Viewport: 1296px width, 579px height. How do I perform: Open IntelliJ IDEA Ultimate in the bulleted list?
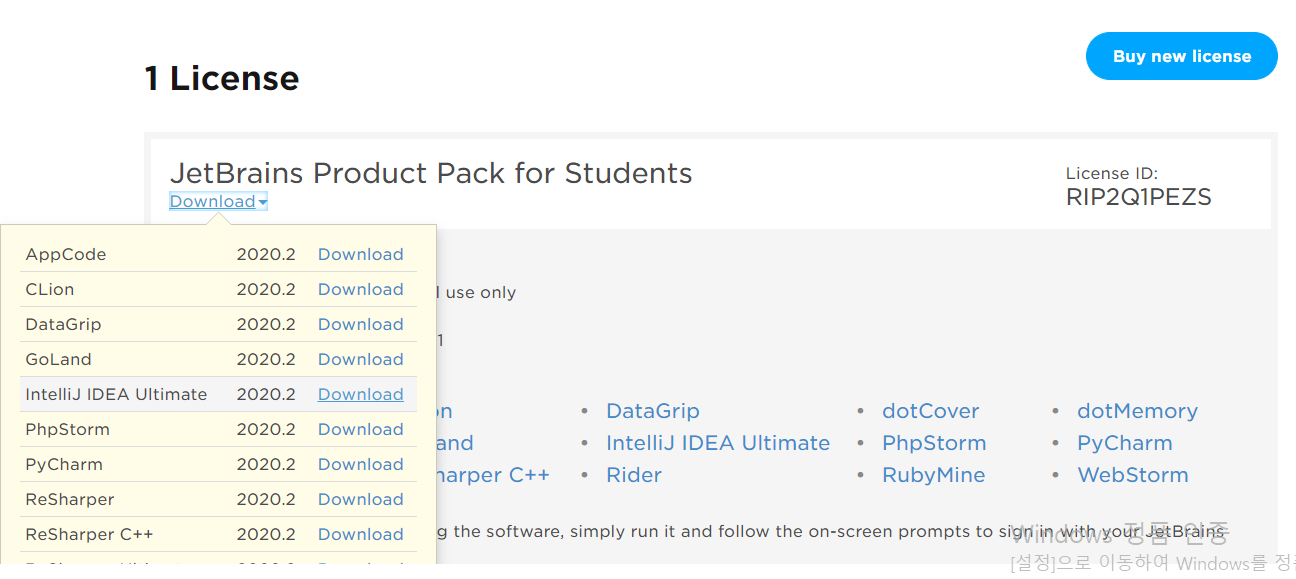tap(717, 443)
